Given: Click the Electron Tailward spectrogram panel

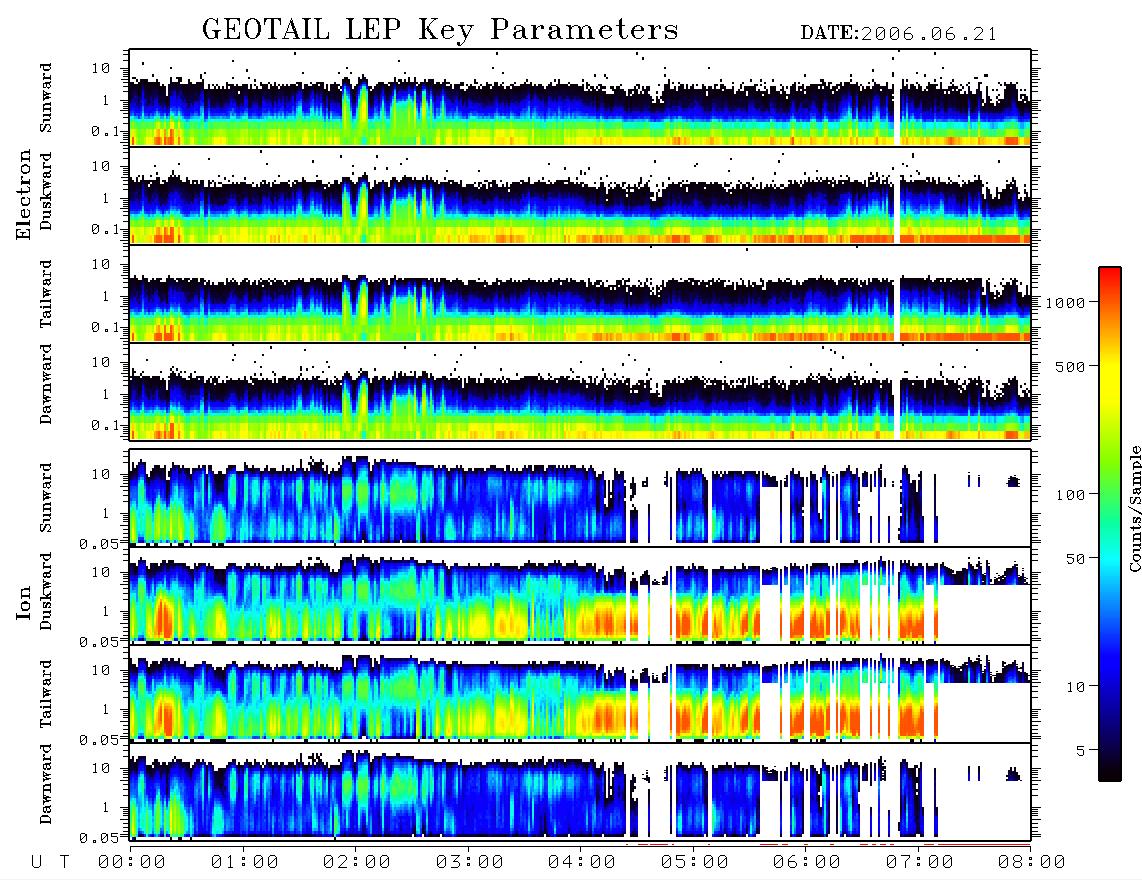Looking at the screenshot, I should click(580, 294).
